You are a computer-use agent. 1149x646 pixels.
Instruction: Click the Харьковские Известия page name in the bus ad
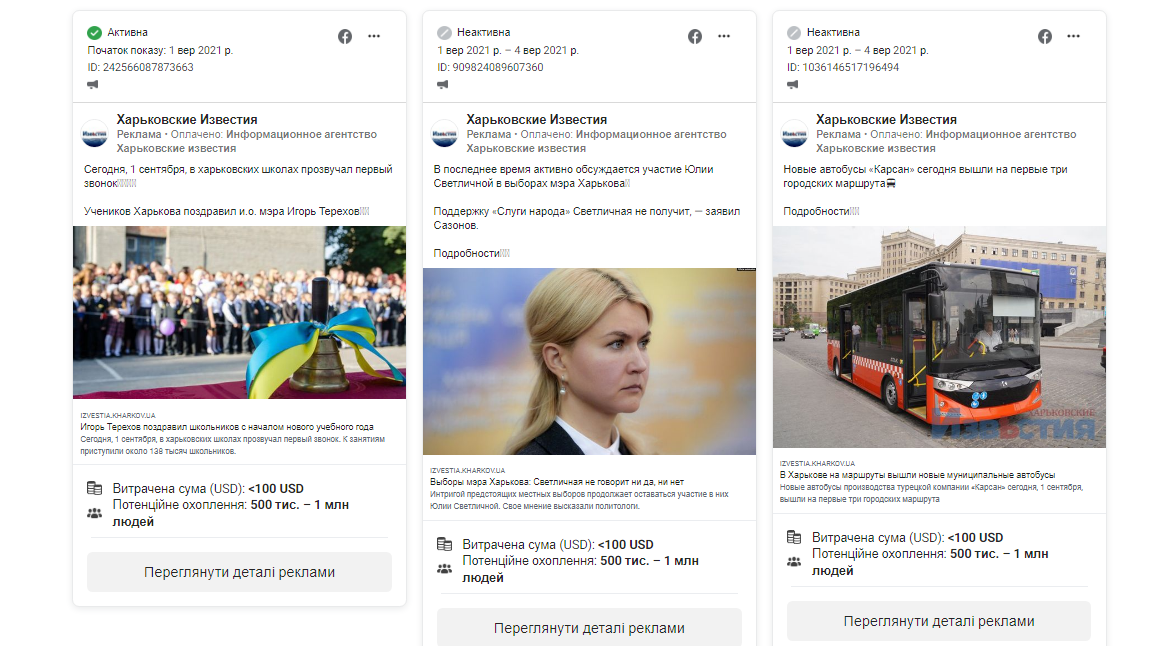(x=886, y=120)
